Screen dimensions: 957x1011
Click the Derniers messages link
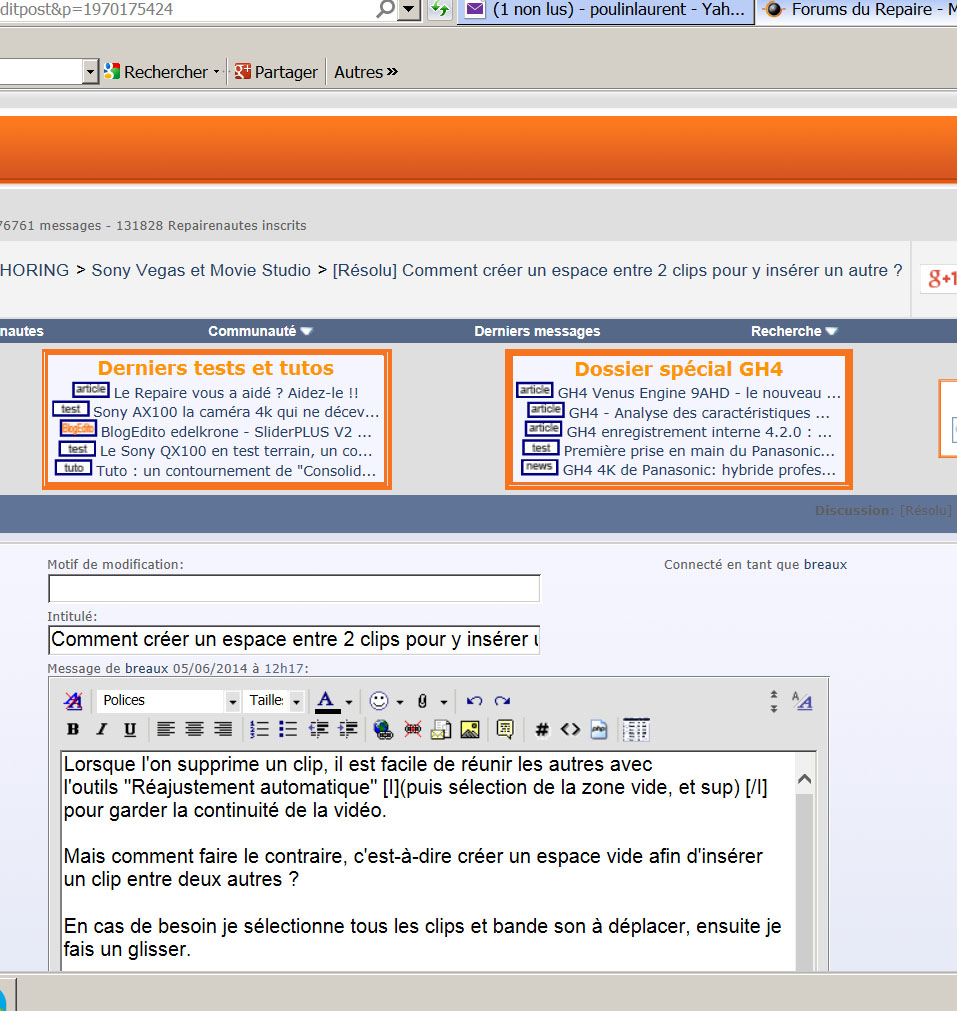pyautogui.click(x=537, y=331)
